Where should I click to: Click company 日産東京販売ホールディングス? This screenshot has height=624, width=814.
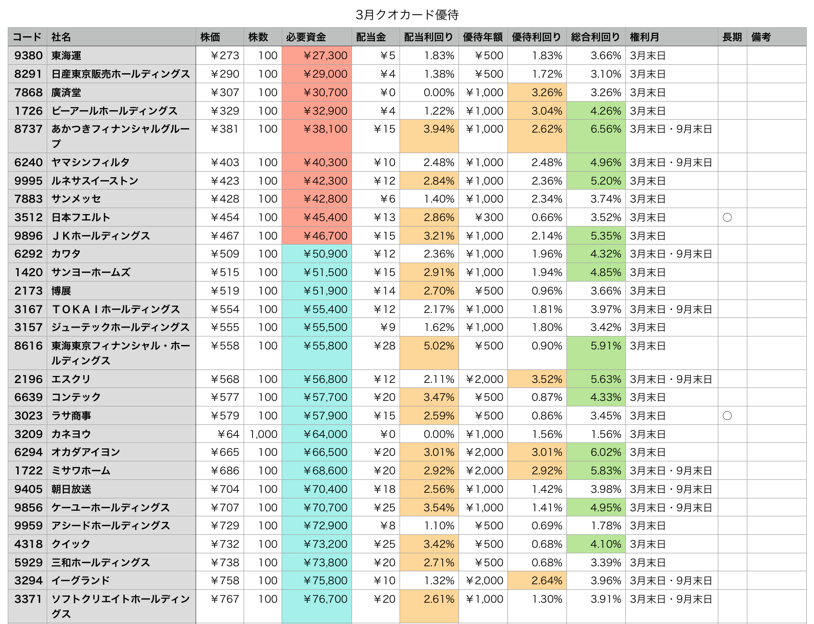click(120, 74)
